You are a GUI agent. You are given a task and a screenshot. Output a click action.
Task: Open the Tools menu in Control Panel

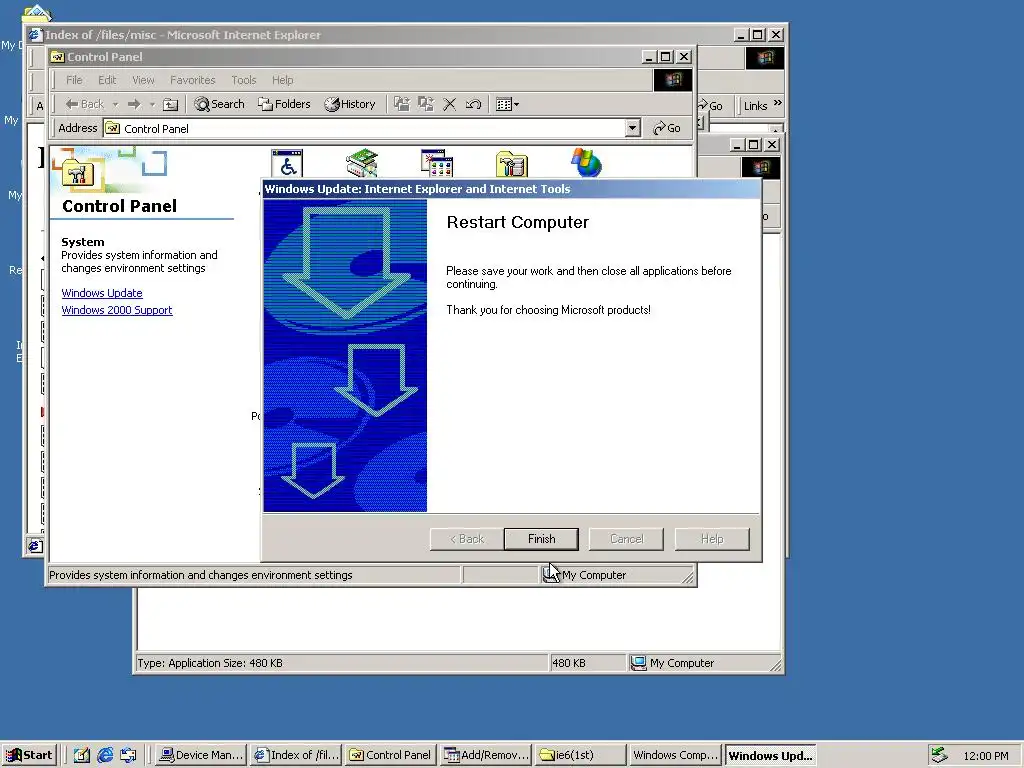click(x=244, y=80)
